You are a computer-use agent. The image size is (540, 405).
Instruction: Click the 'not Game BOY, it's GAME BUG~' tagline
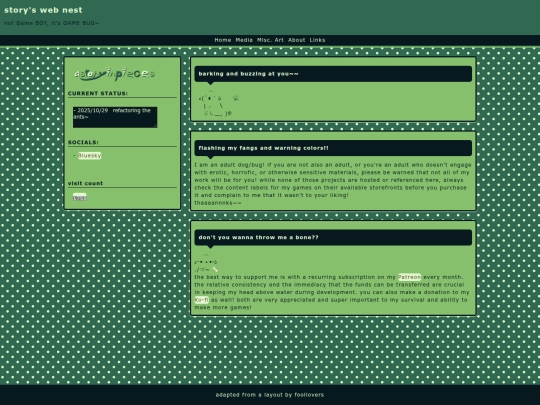click(51, 23)
